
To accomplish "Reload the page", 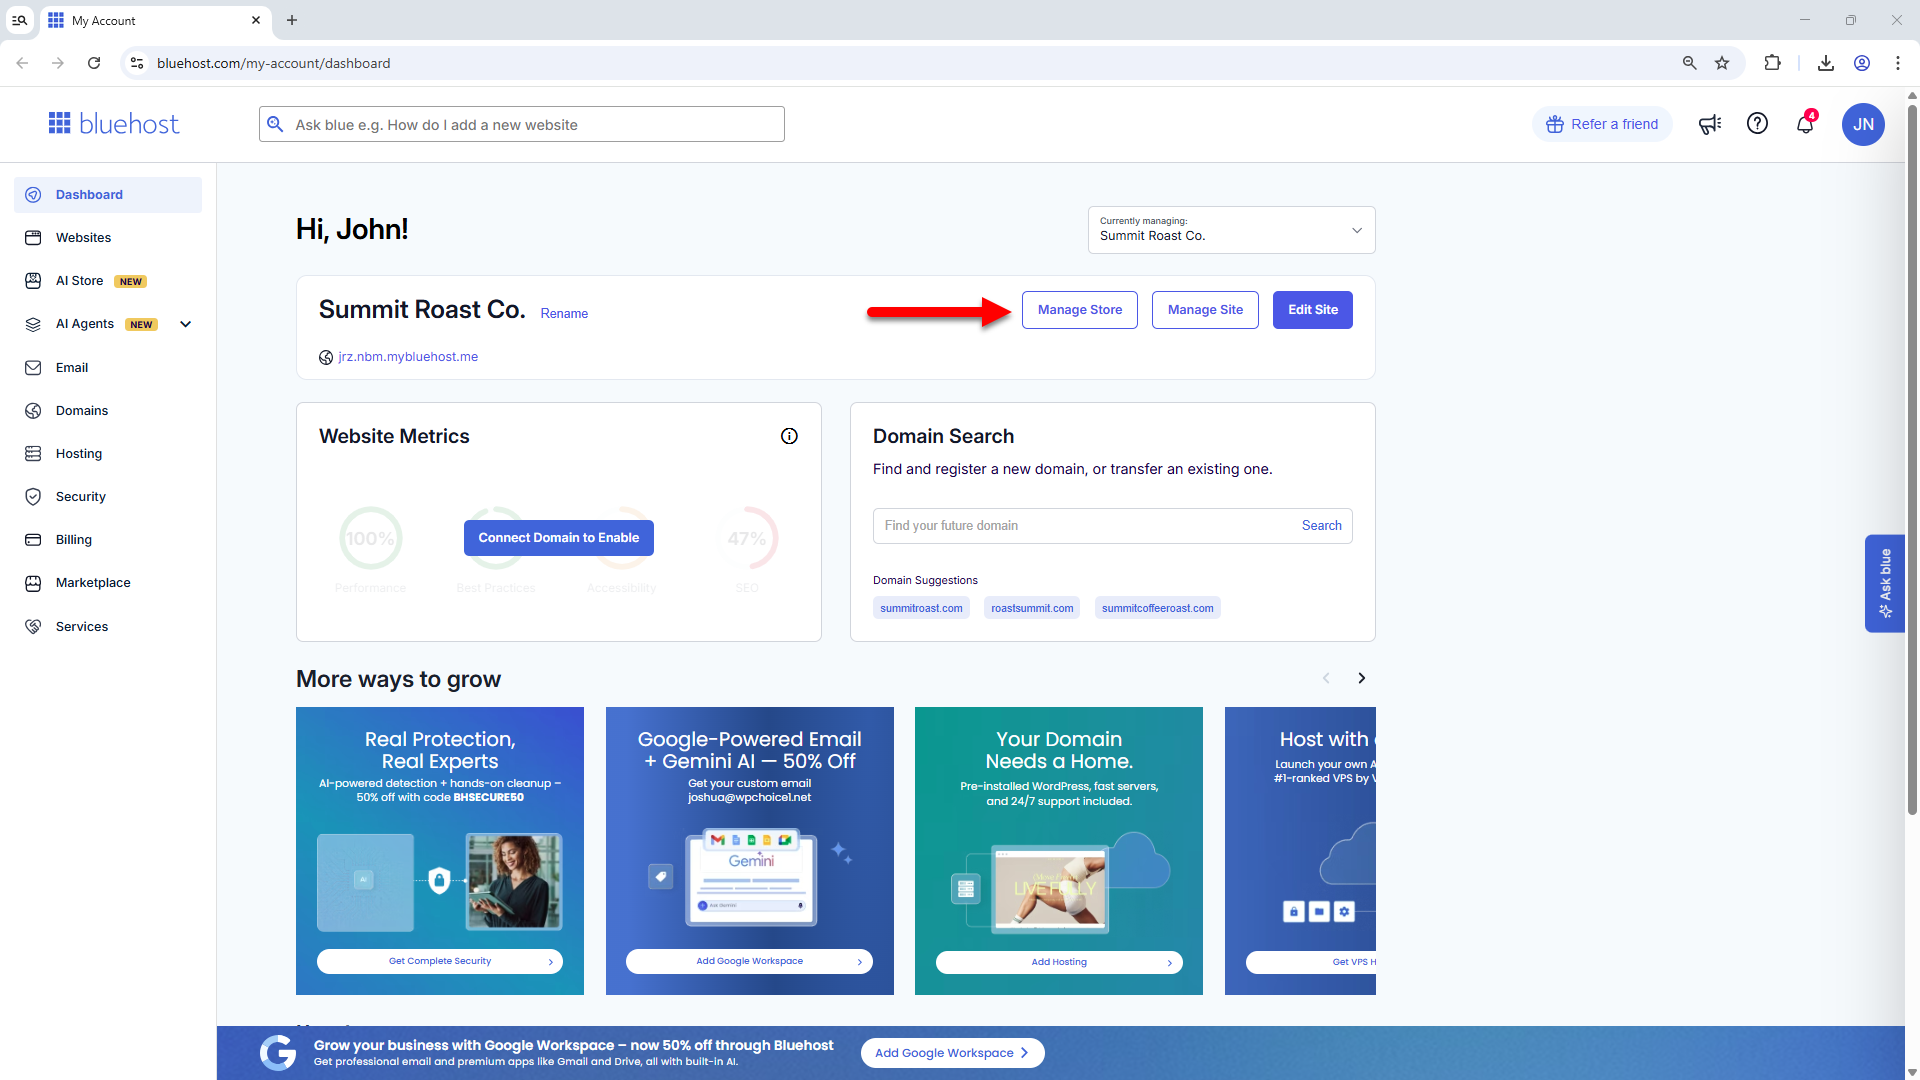I will [94, 63].
